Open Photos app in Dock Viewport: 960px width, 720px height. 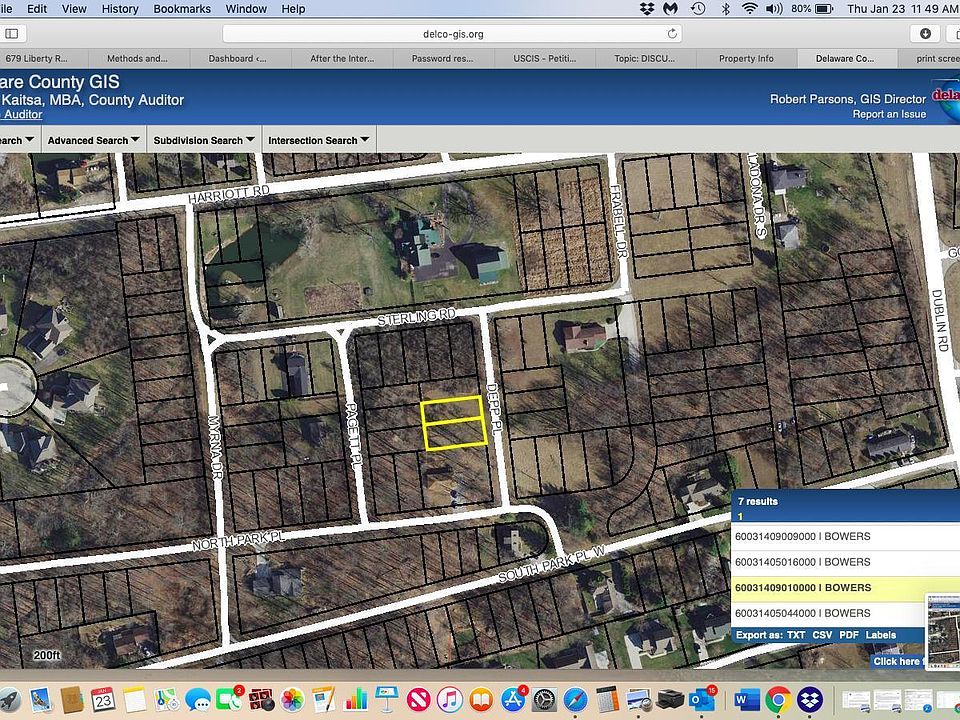click(293, 699)
